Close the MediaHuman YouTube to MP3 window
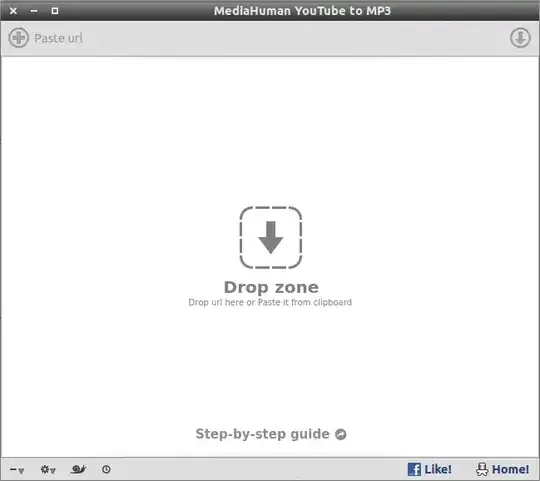Screen dimensions: 540x481 tap(13, 11)
